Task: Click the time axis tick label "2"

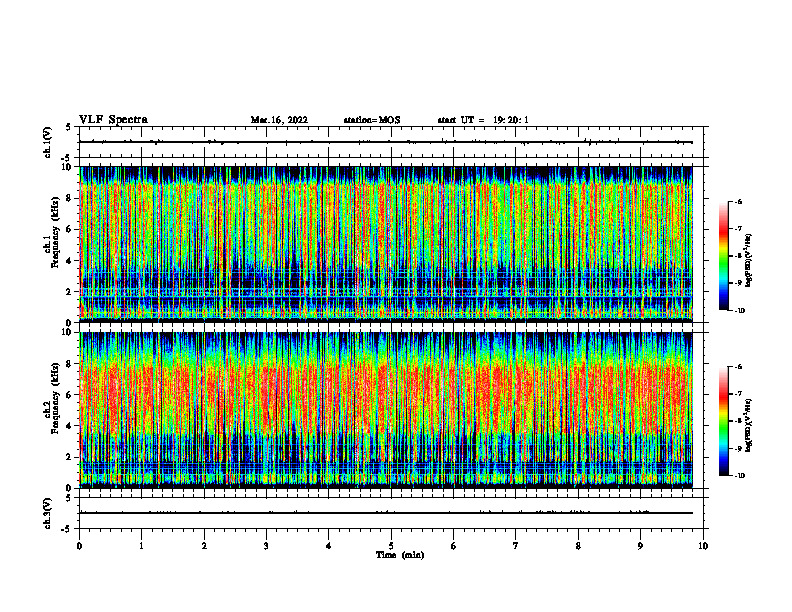Action: (204, 546)
